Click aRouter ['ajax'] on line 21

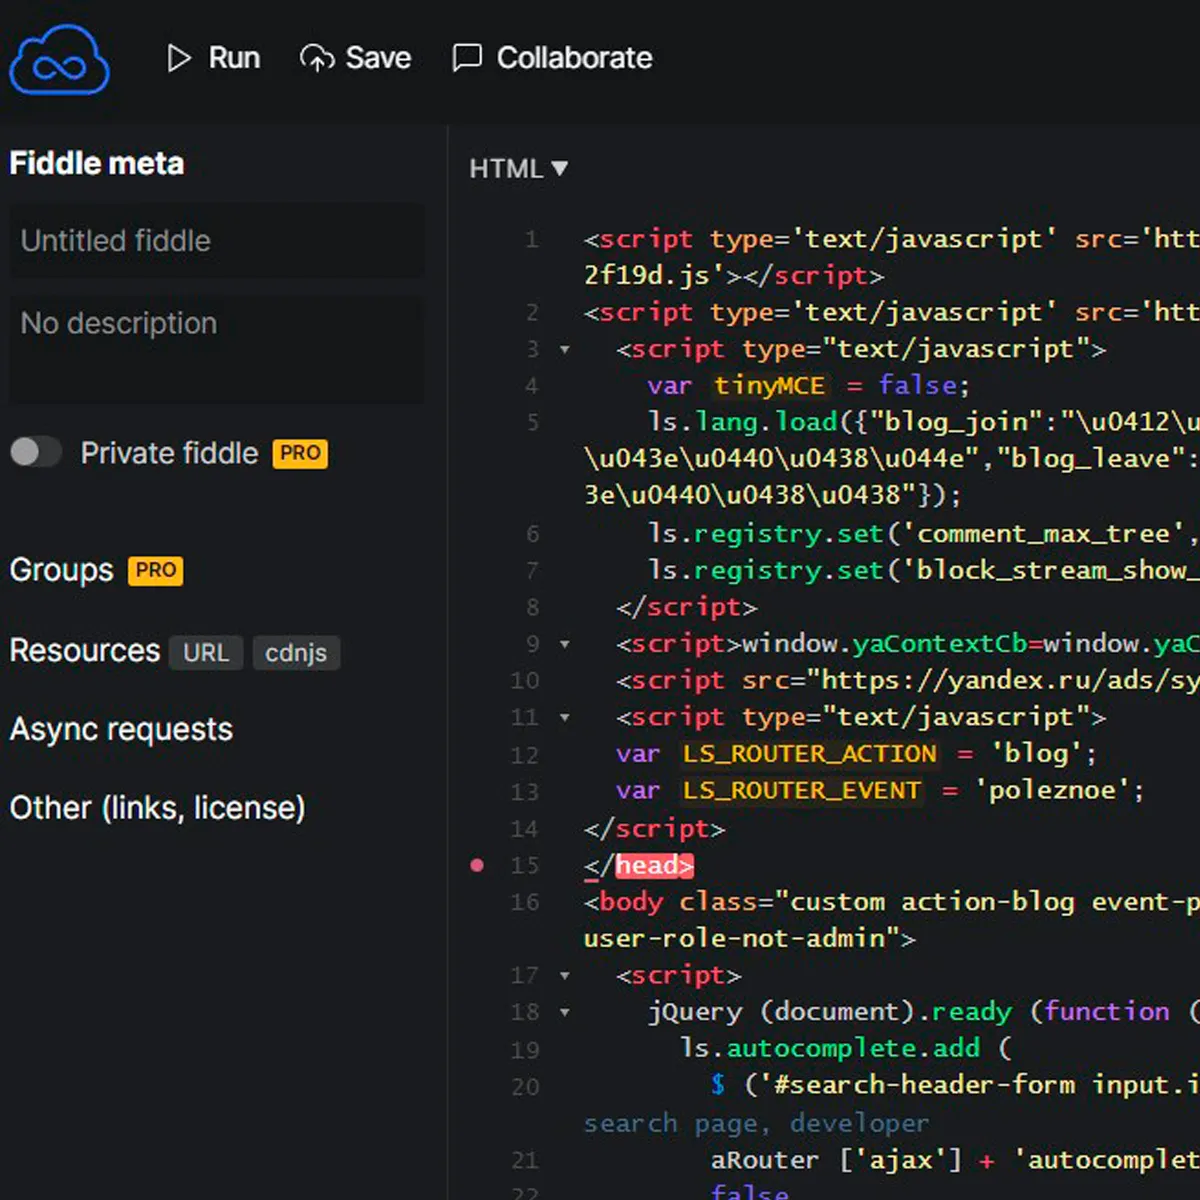pyautogui.click(x=836, y=1161)
